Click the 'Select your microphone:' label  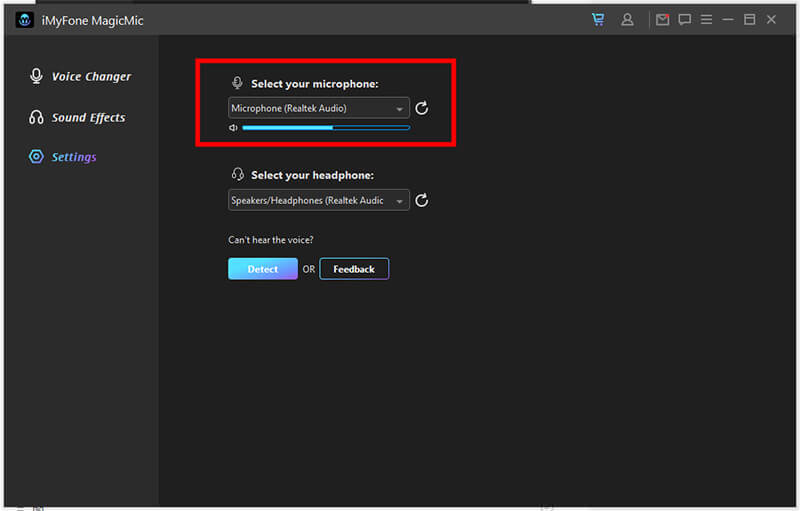click(315, 84)
